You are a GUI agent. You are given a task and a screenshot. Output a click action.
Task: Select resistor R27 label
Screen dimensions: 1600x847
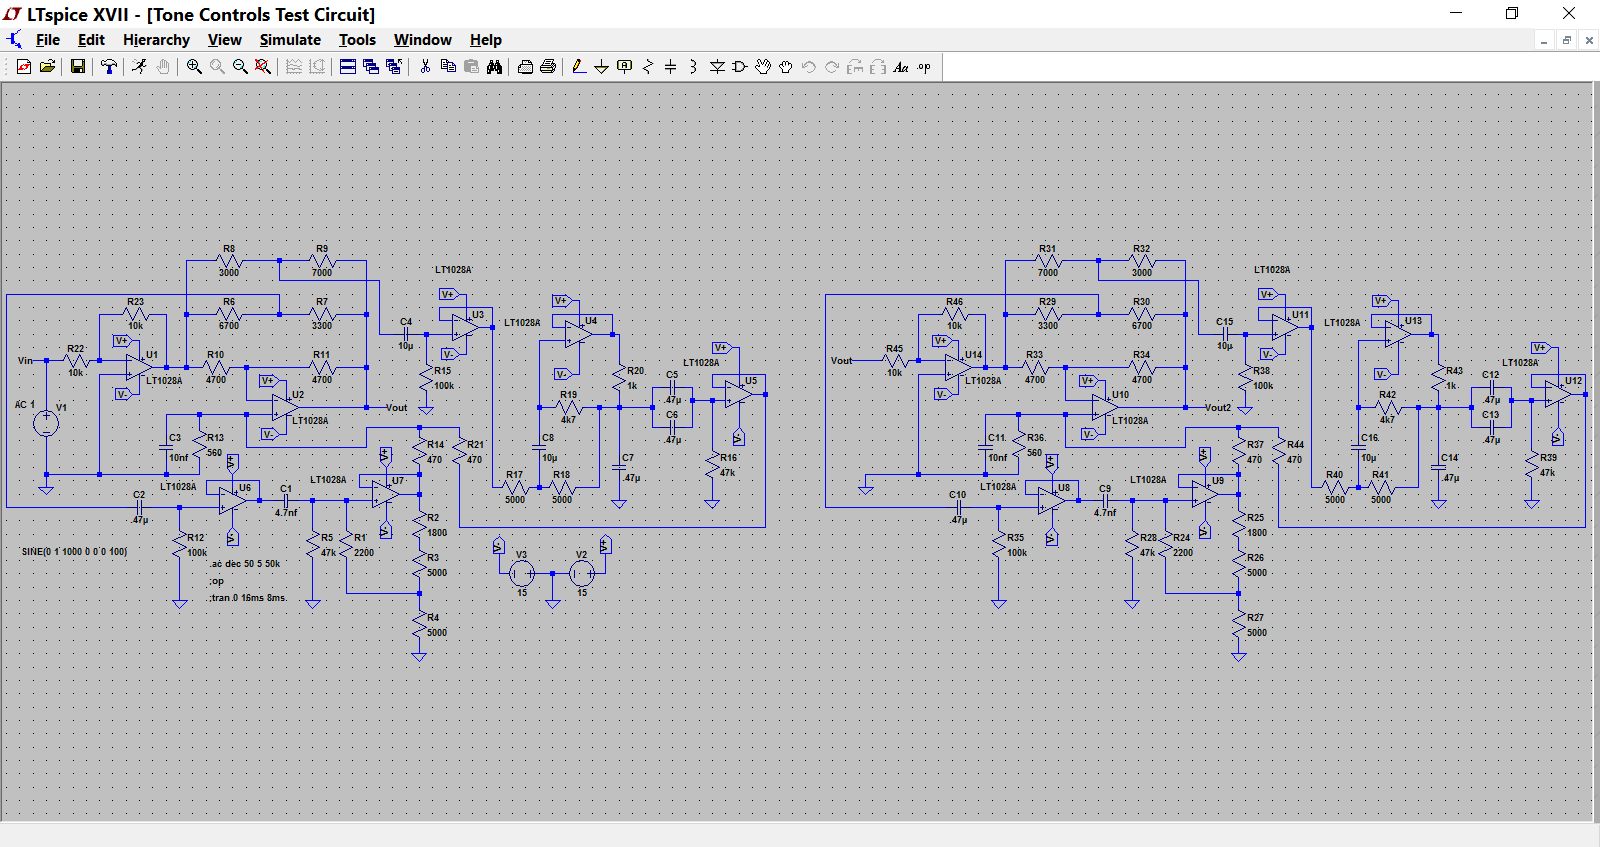click(x=1256, y=618)
